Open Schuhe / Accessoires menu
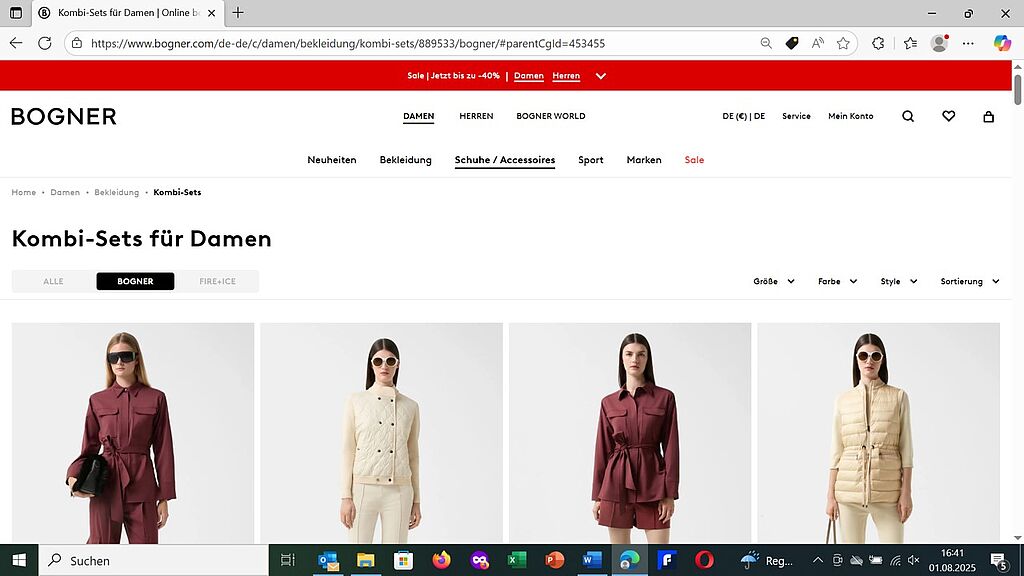The height and width of the screenshot is (576, 1024). click(505, 160)
